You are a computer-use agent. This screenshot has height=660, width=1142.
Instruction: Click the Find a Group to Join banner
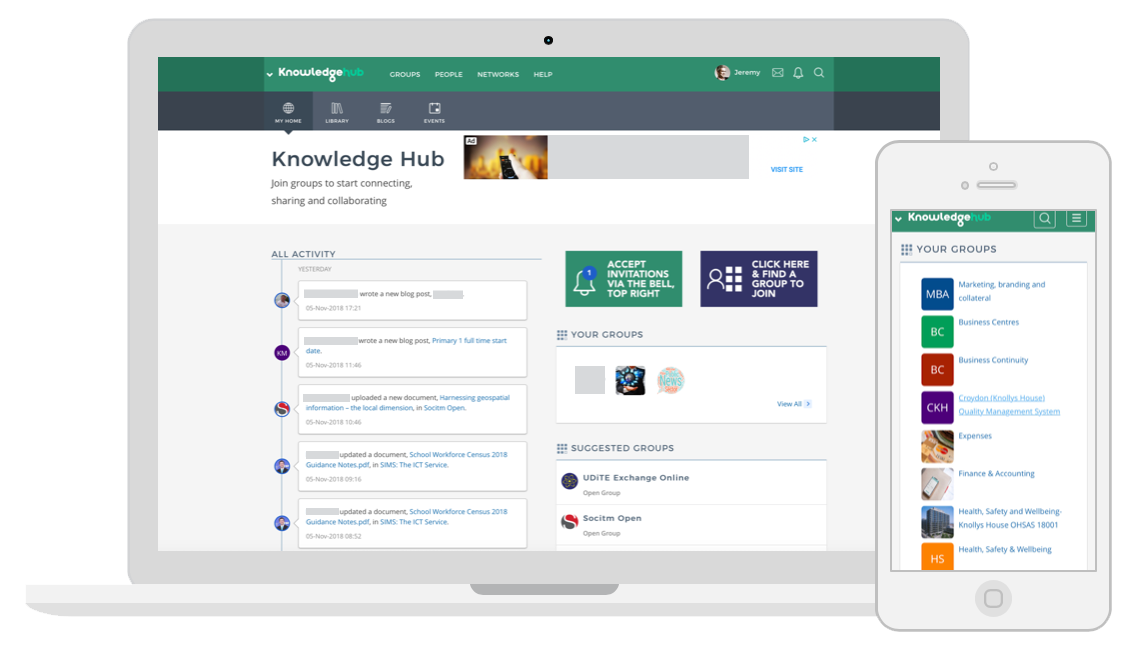[x=759, y=279]
